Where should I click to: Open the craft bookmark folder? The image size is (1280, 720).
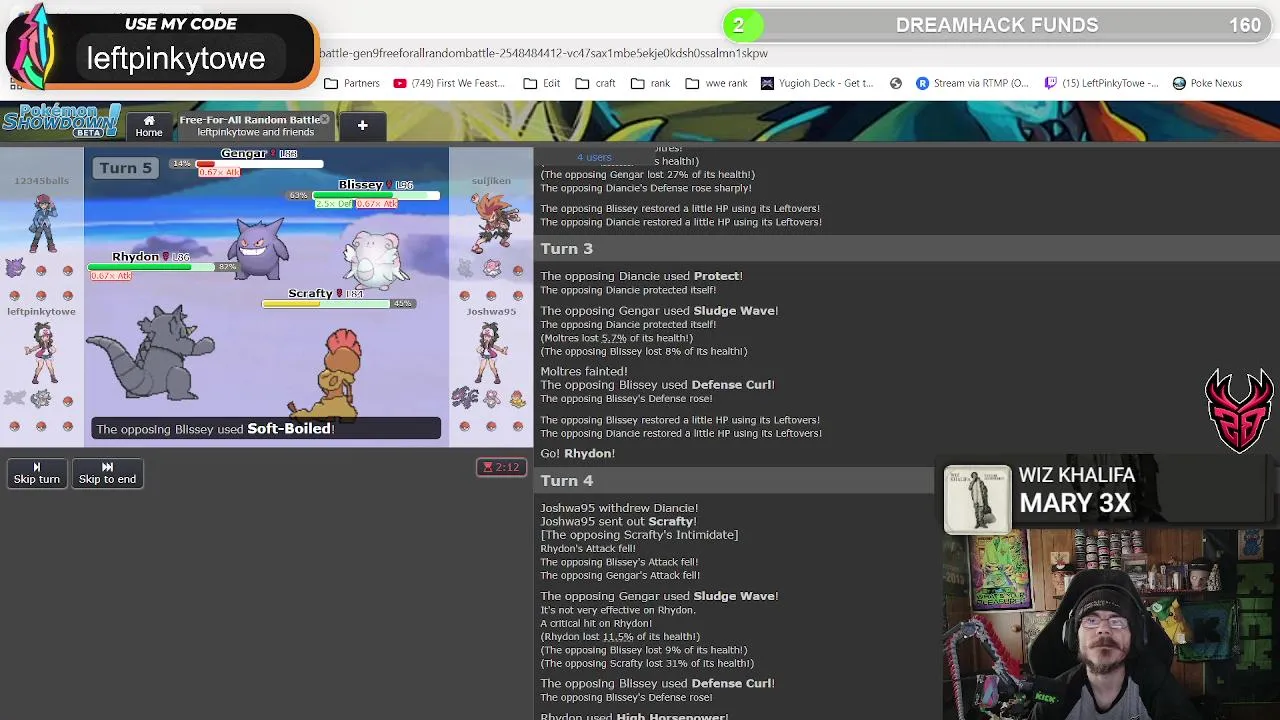click(595, 83)
